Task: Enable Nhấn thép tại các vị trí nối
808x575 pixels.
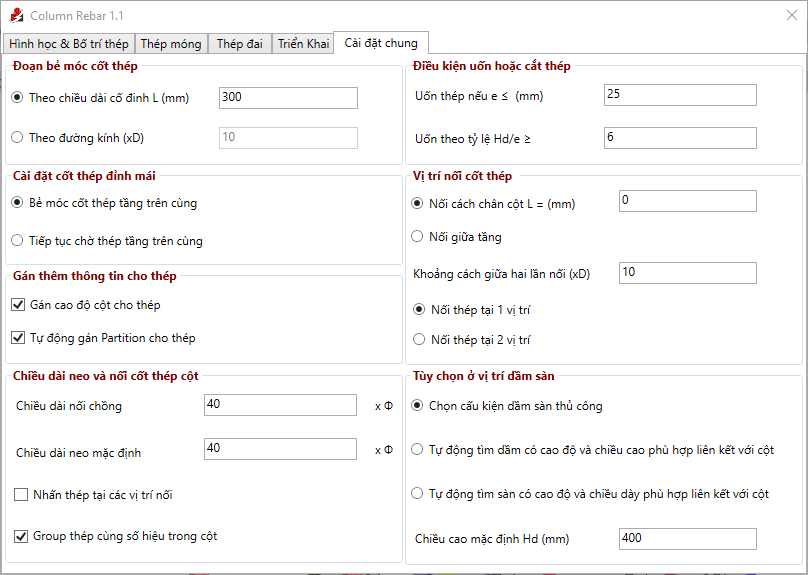Action: coord(22,494)
